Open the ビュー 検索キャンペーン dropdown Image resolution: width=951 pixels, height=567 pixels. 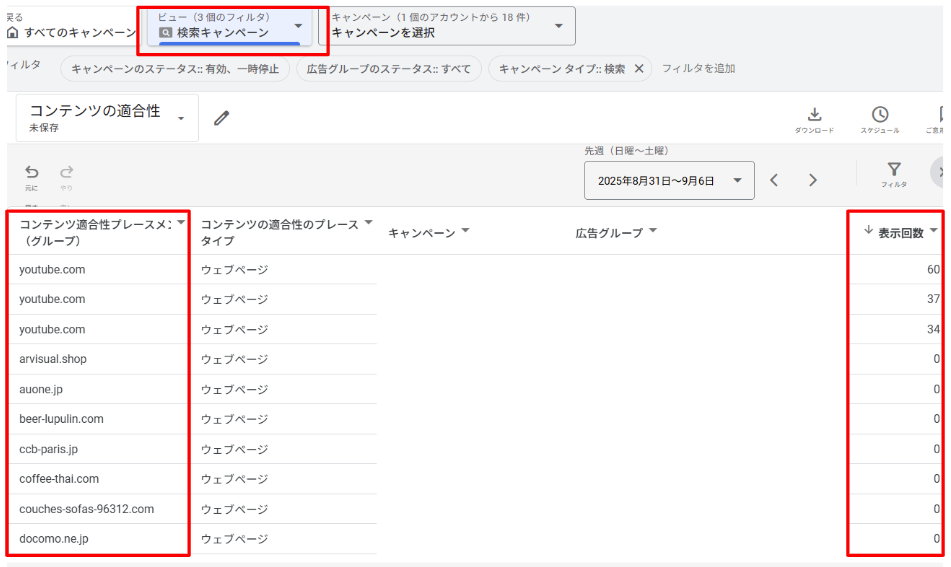pyautogui.click(x=230, y=26)
